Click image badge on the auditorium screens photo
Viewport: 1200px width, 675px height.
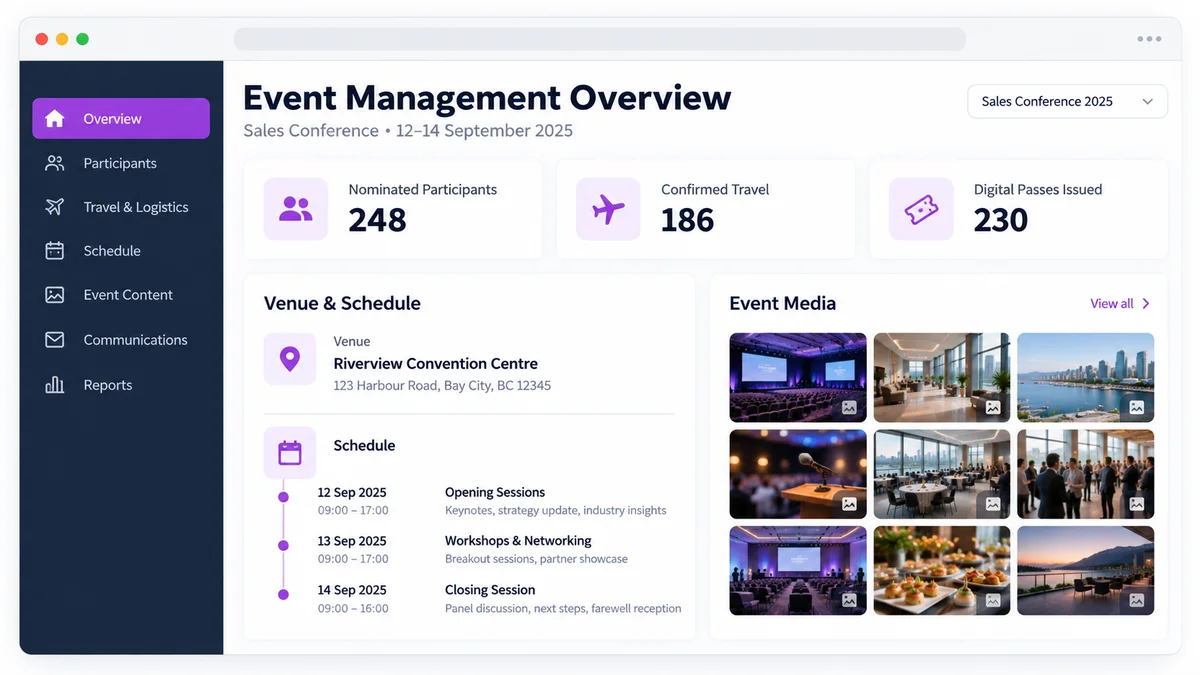coord(849,408)
